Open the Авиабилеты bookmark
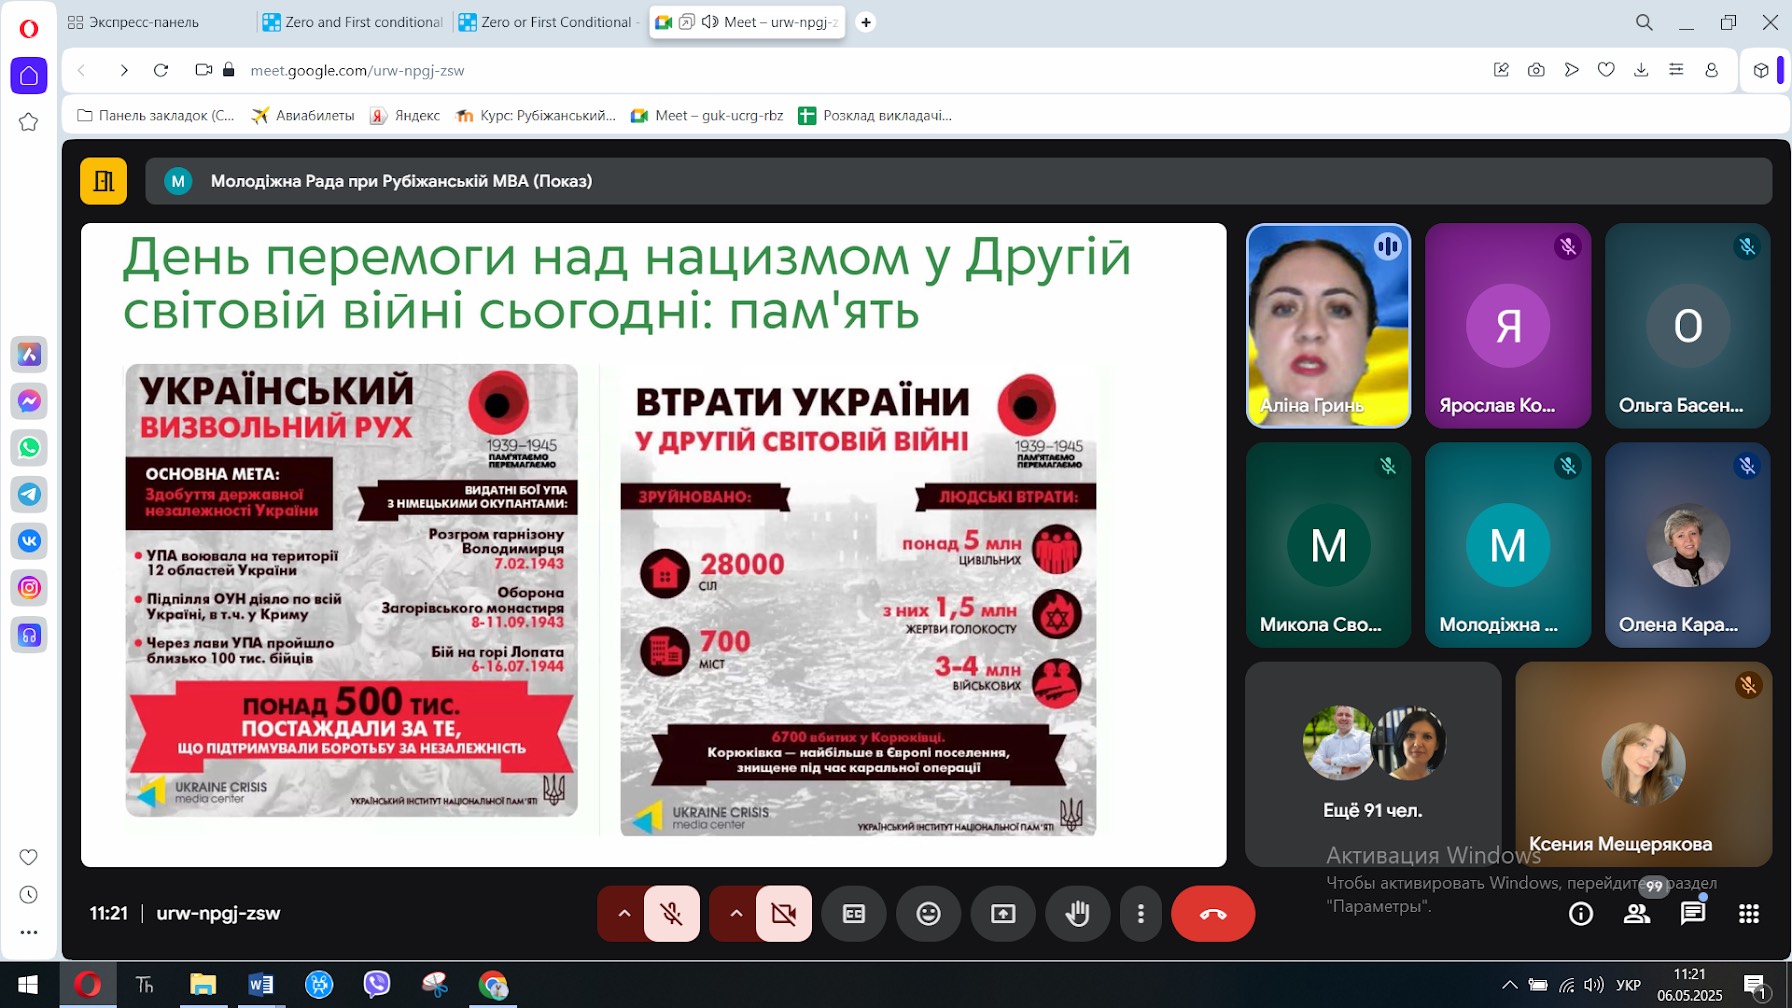1792x1008 pixels. pyautogui.click(x=303, y=115)
